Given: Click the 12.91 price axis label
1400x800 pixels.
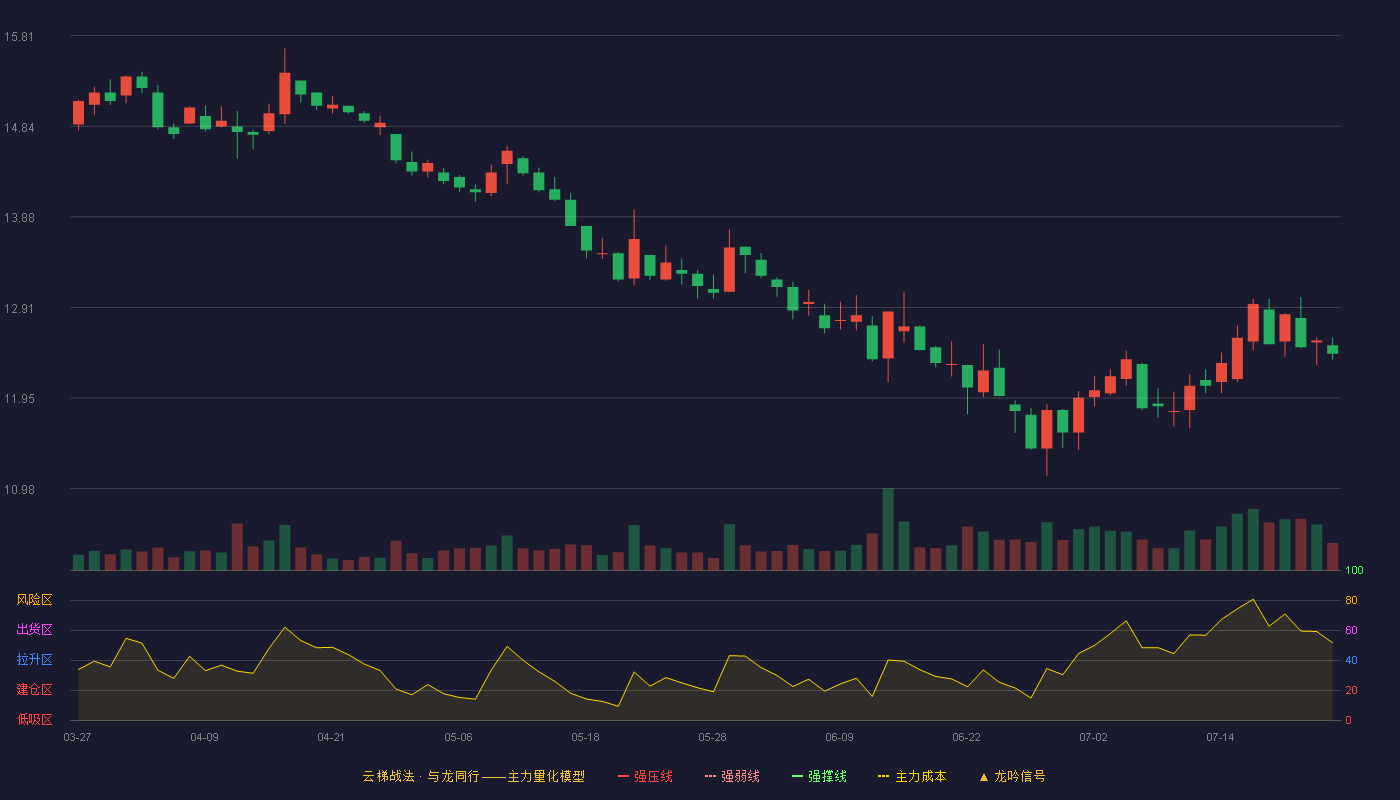Looking at the screenshot, I should pos(18,308).
